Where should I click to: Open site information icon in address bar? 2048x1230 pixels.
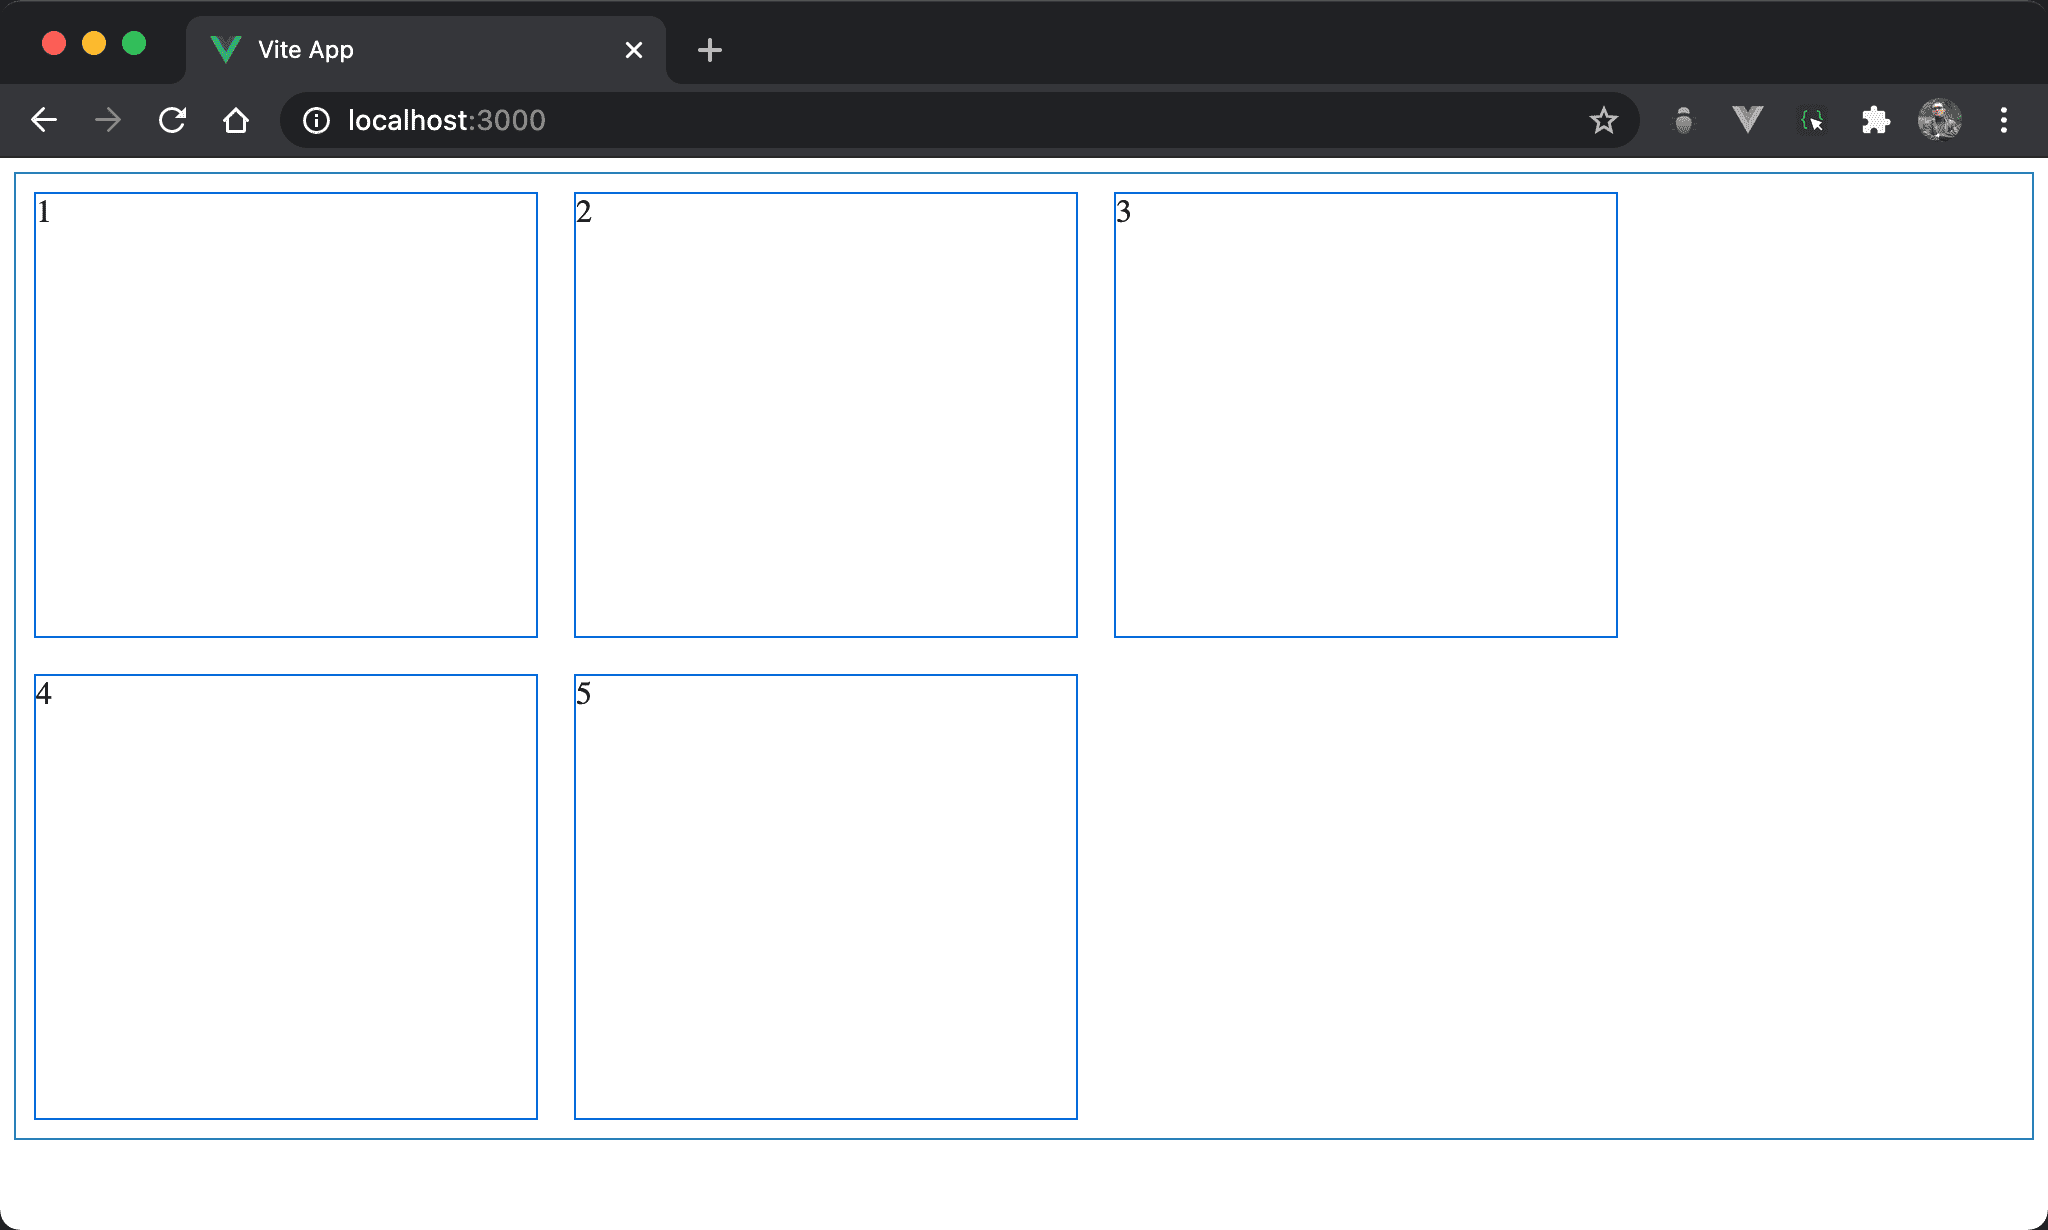316,121
